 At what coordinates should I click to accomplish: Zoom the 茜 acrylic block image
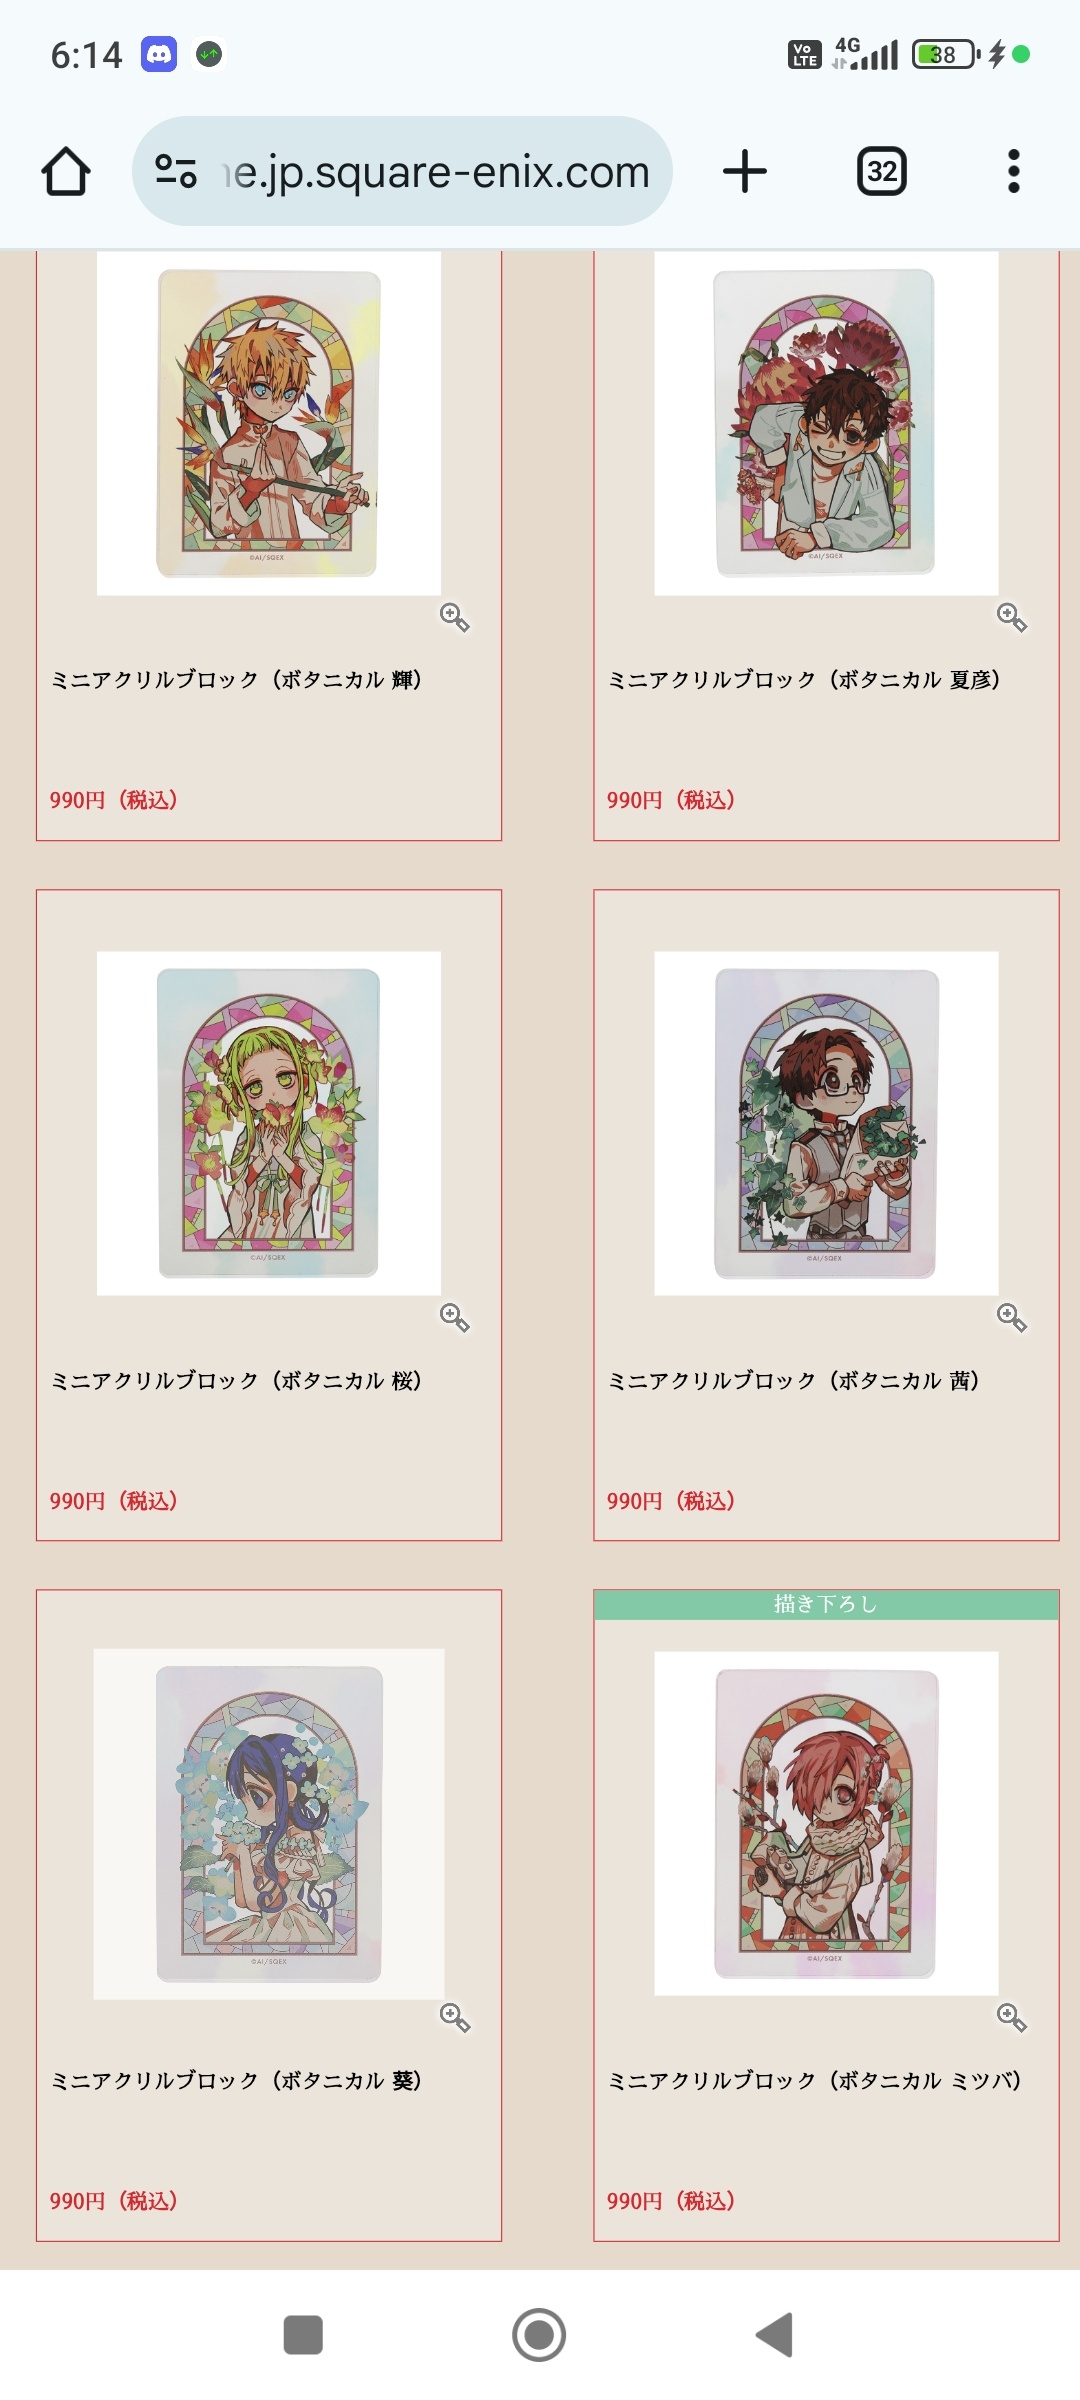[1012, 1318]
